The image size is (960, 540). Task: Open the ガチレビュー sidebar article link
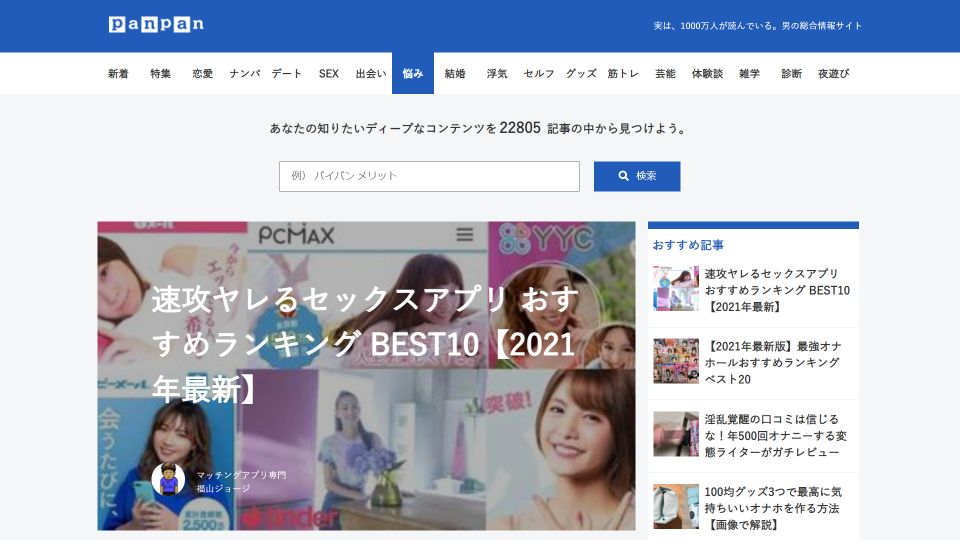click(x=775, y=435)
